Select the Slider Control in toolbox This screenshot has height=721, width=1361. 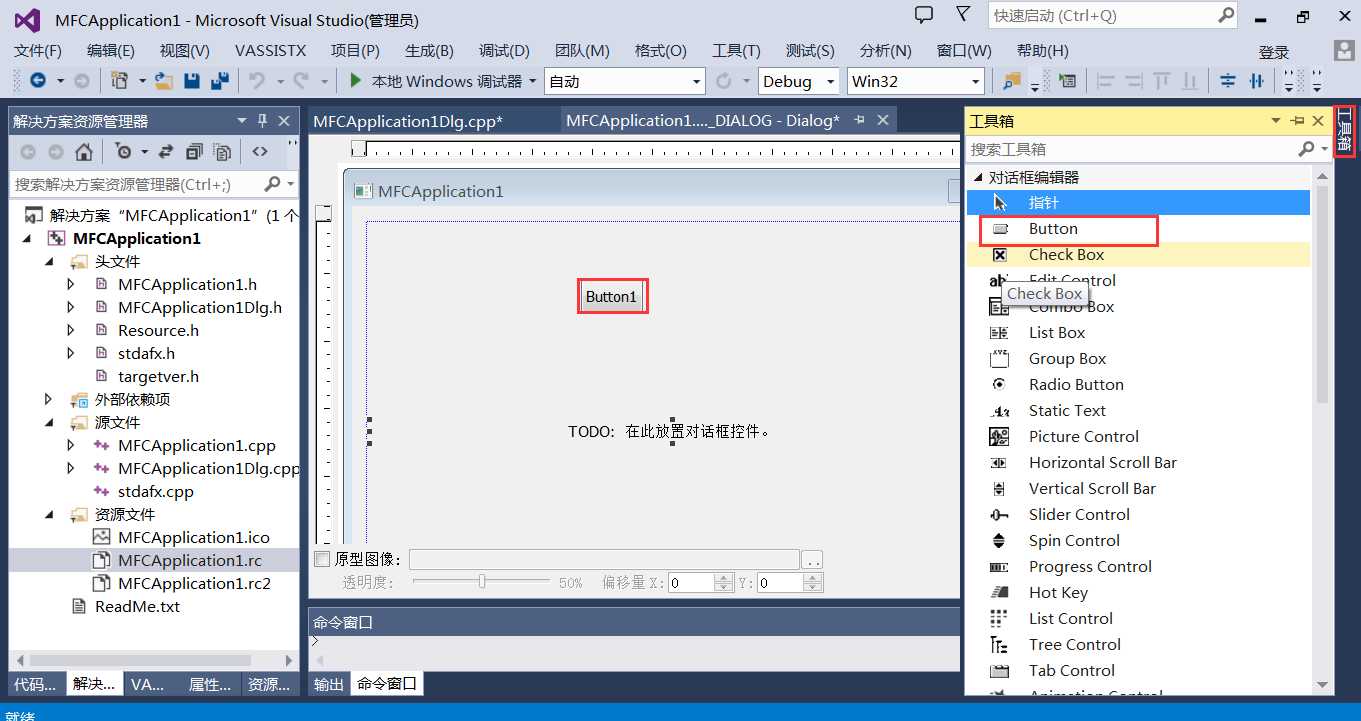[x=1138, y=515]
